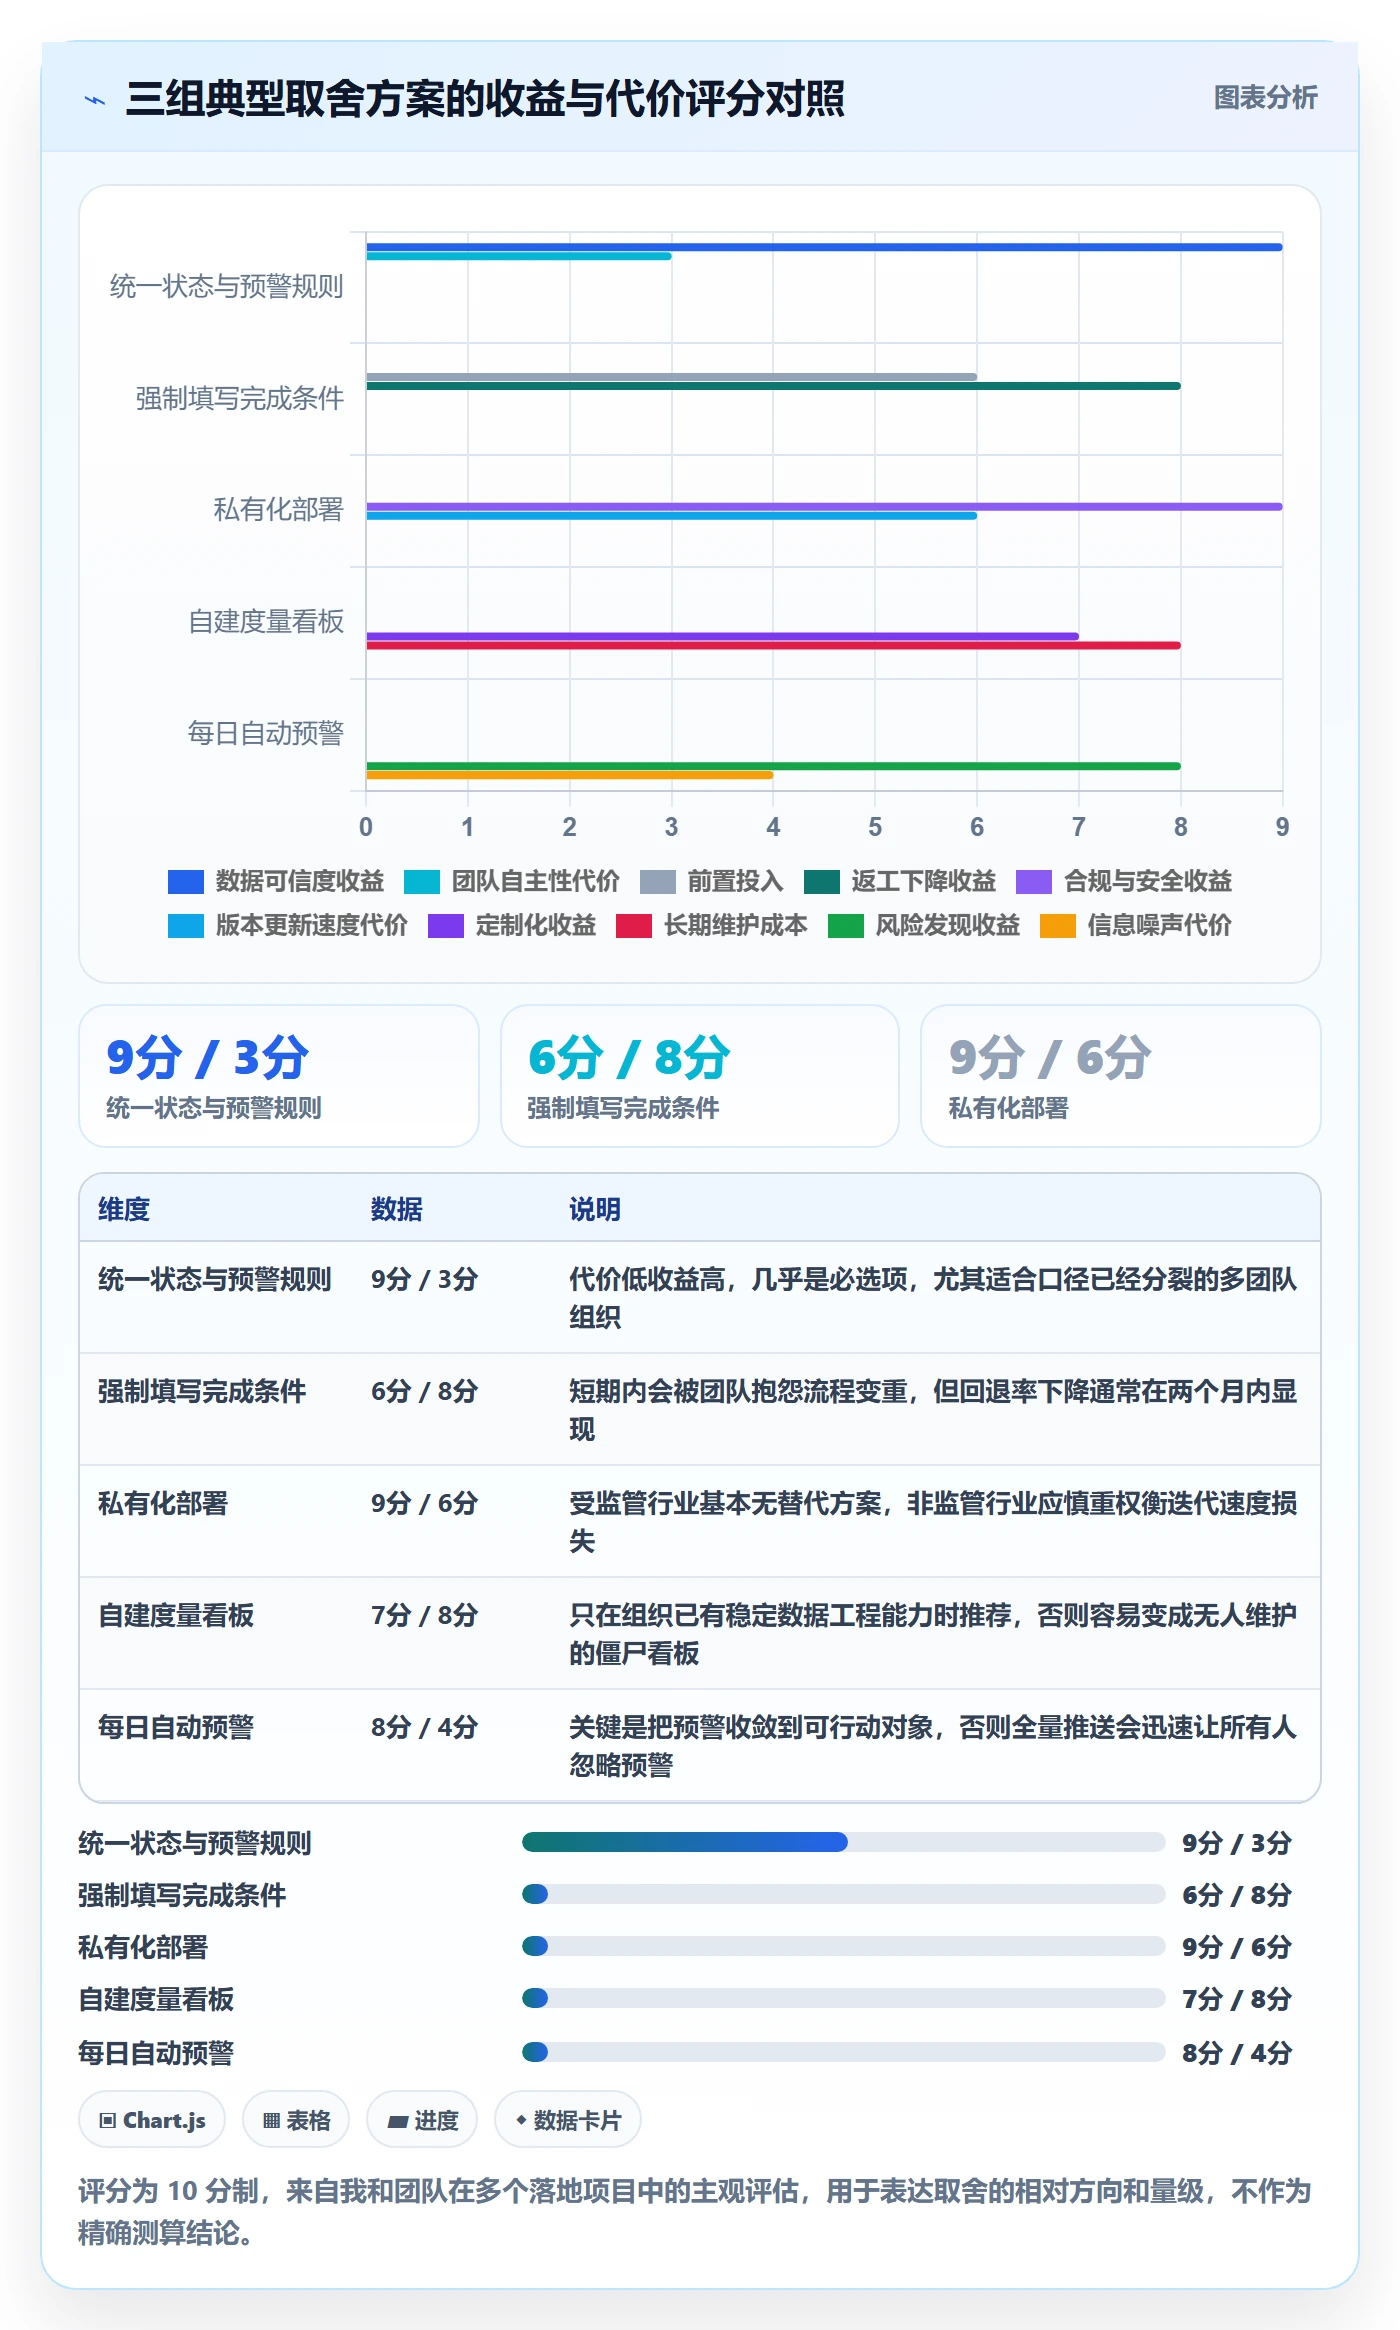Viewport: 1400px width, 2330px height.
Task: Toggle the 团队自主性代价 legend item
Action: (512, 881)
